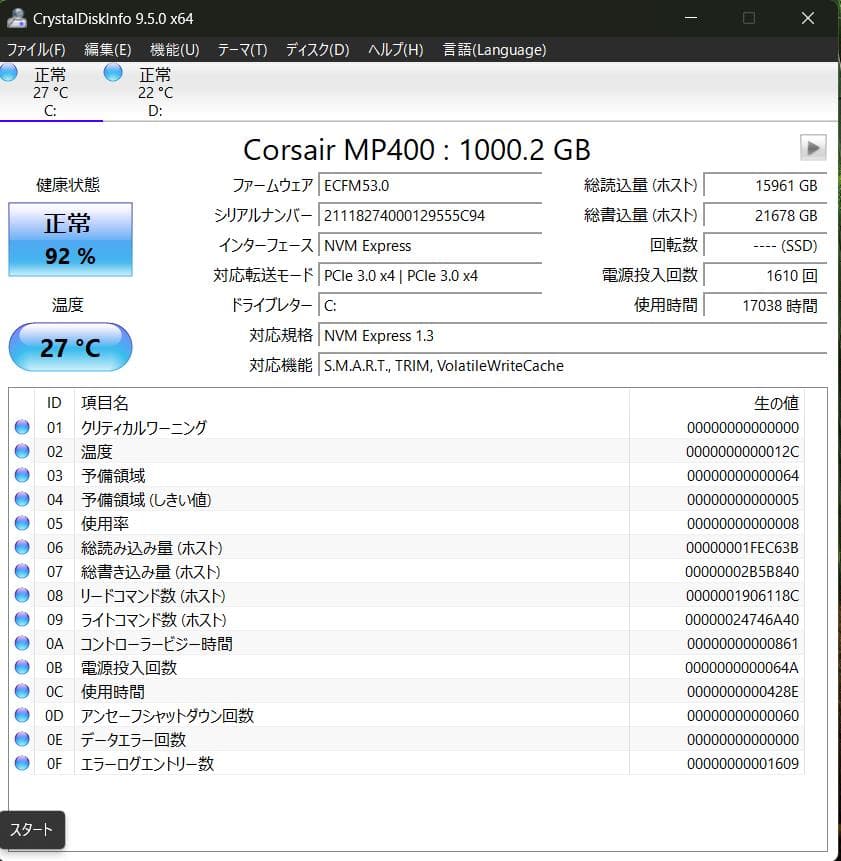Open the 編集(E) menu
This screenshot has height=861, width=841.
[x=108, y=50]
